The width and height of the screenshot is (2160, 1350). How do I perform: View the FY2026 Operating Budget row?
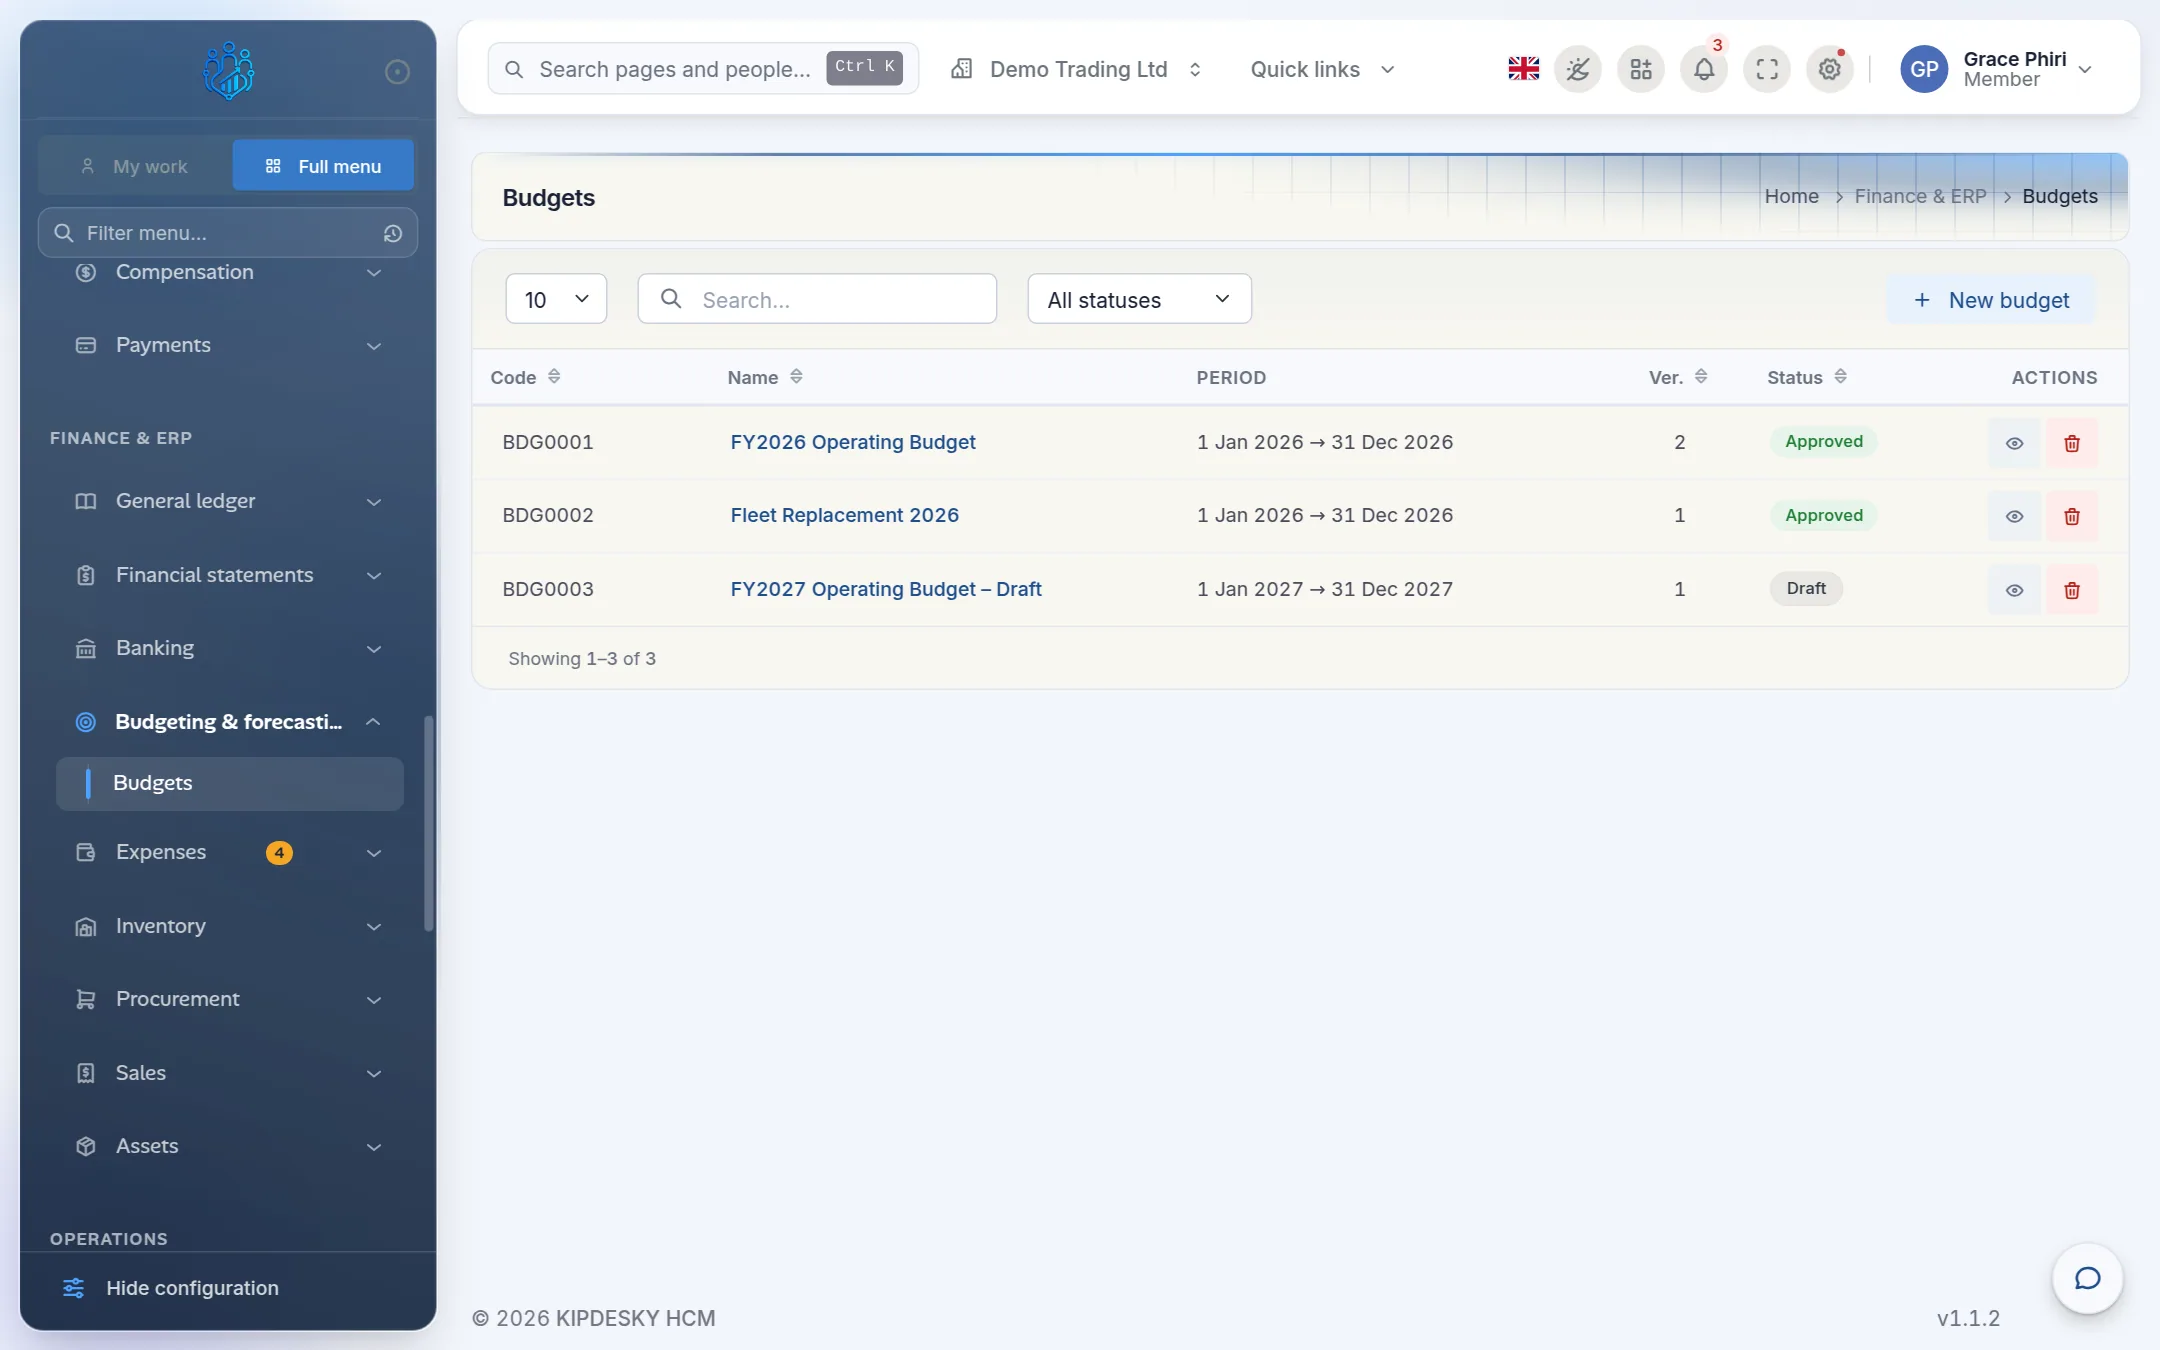(x=2014, y=443)
